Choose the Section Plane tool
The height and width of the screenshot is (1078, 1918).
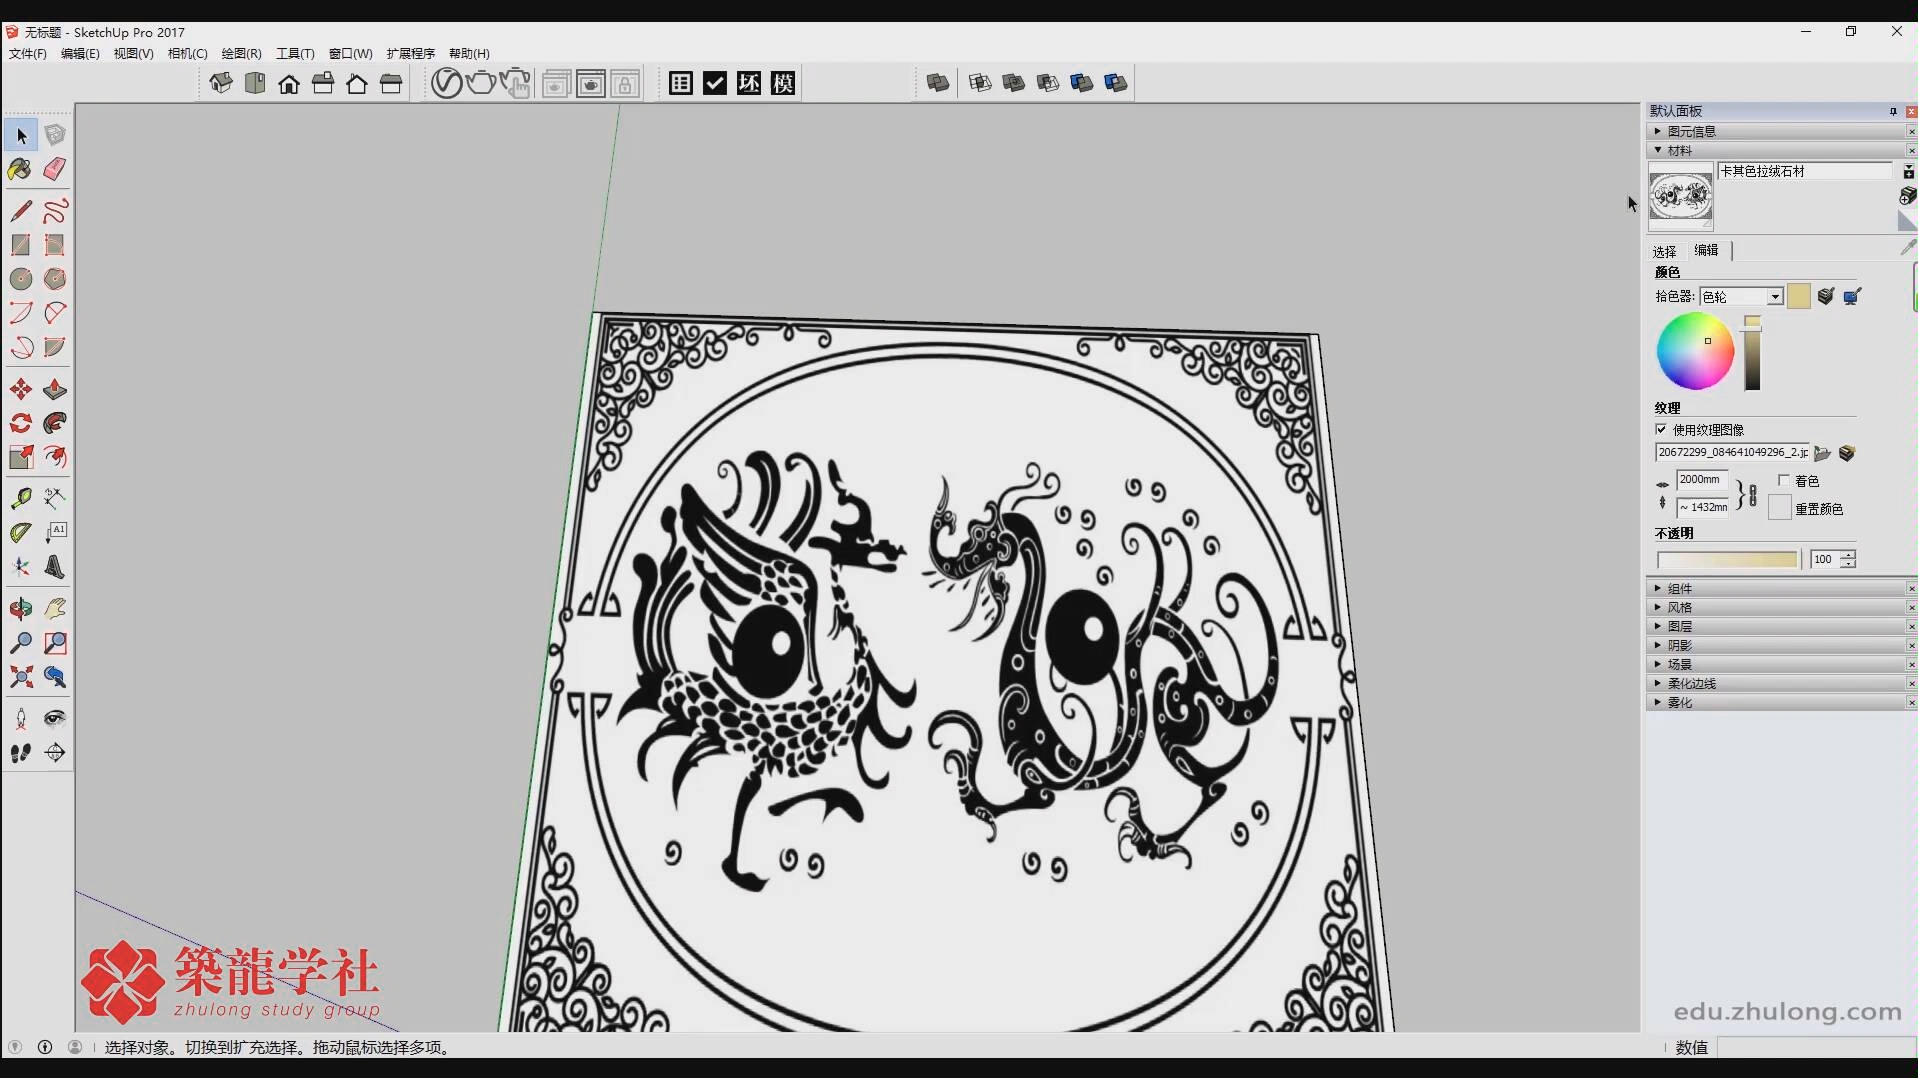pyautogui.click(x=55, y=753)
